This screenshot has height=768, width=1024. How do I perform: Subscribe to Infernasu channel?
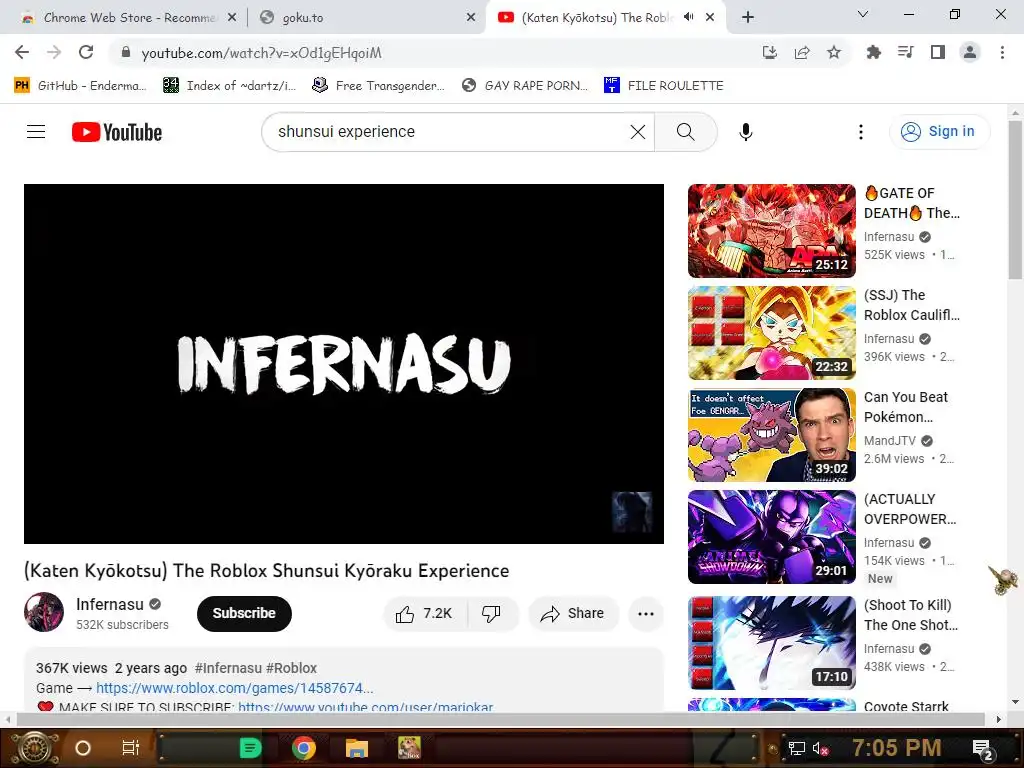244,613
